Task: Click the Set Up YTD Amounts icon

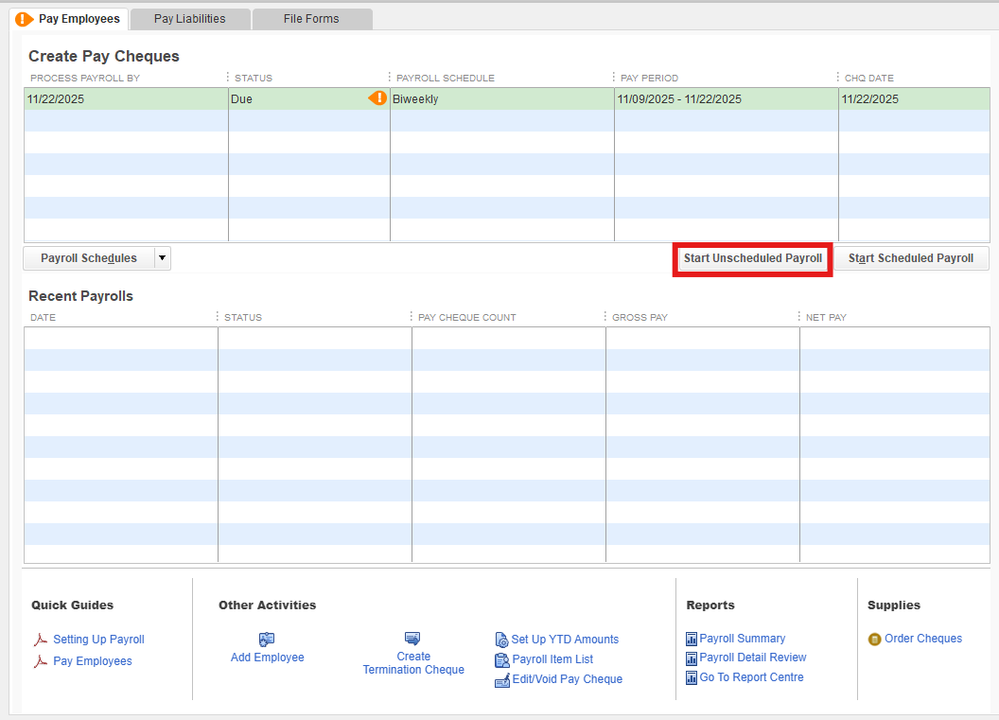Action: (x=502, y=640)
